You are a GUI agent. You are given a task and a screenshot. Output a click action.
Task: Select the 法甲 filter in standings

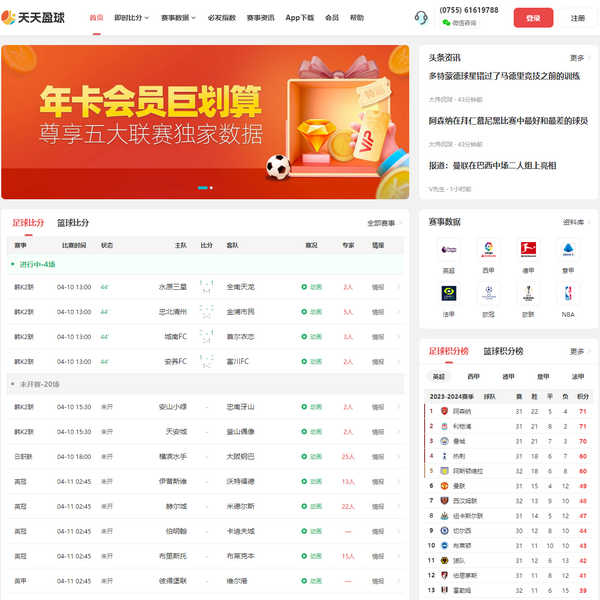click(x=577, y=377)
